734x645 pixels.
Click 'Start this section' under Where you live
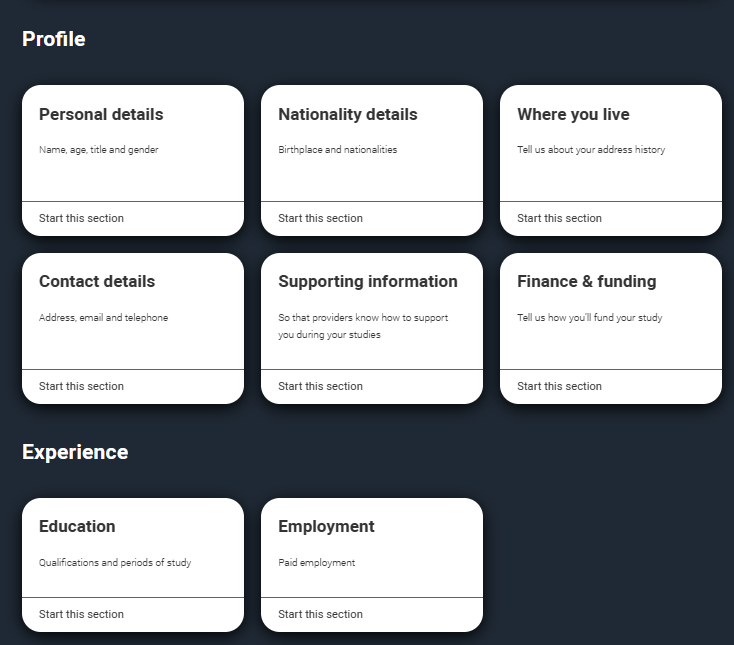559,218
